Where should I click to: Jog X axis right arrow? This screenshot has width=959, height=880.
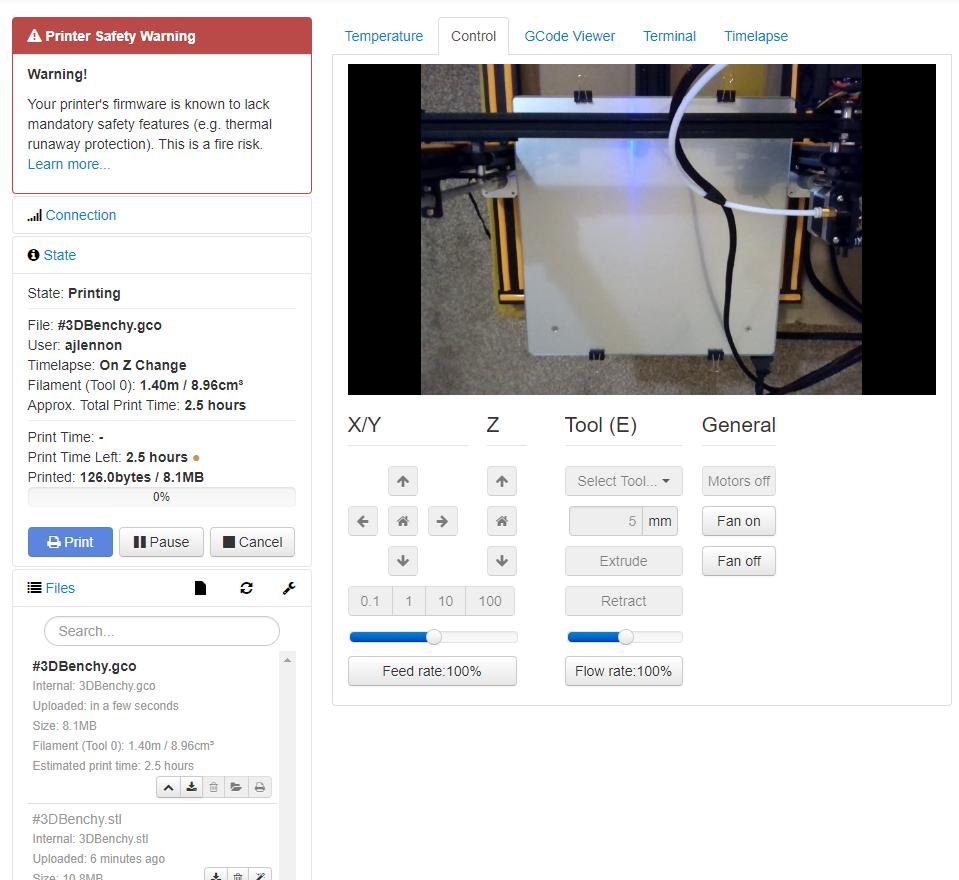coord(442,521)
